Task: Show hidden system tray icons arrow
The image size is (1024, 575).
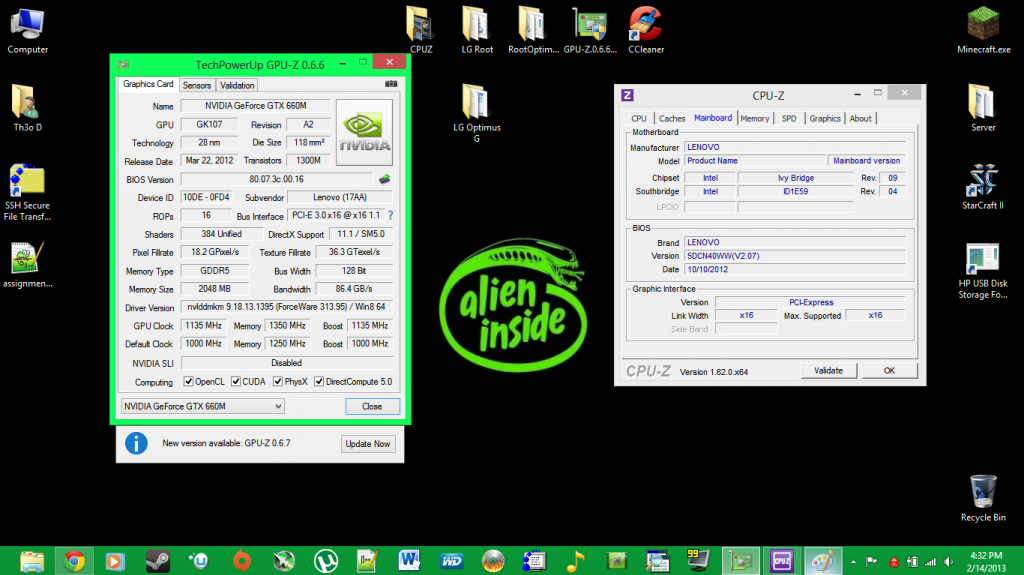Action: coord(853,562)
